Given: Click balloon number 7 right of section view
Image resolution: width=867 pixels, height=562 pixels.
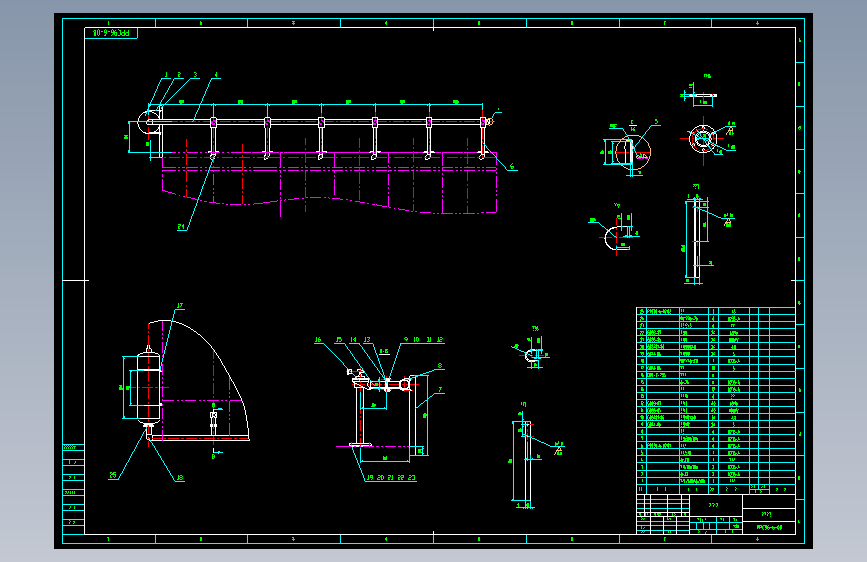Looking at the screenshot, I should tap(440, 390).
